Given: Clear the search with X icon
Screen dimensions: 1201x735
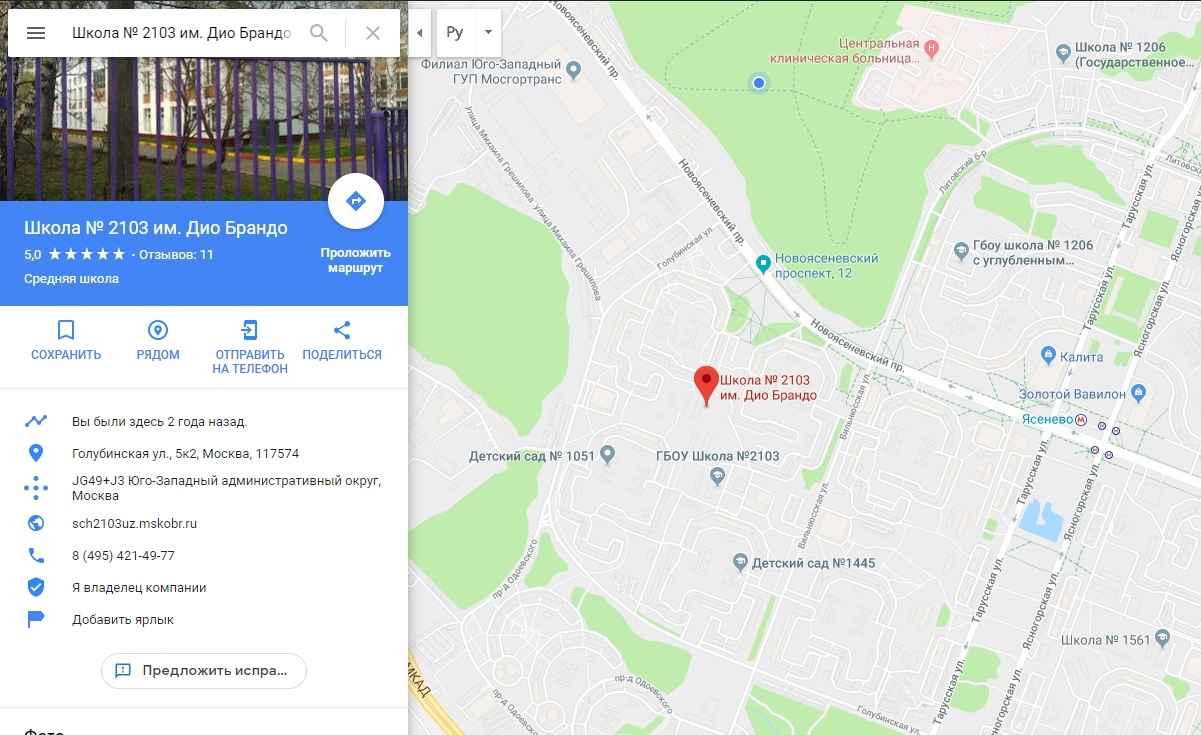Looking at the screenshot, I should coord(373,33).
